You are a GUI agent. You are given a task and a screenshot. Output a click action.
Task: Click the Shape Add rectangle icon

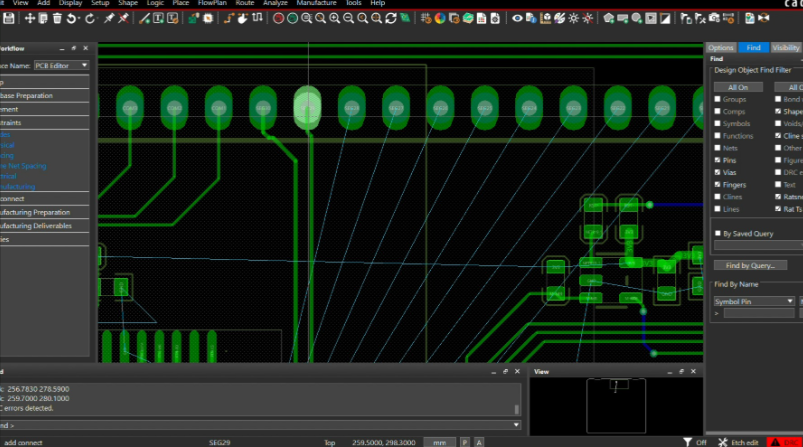click(623, 18)
